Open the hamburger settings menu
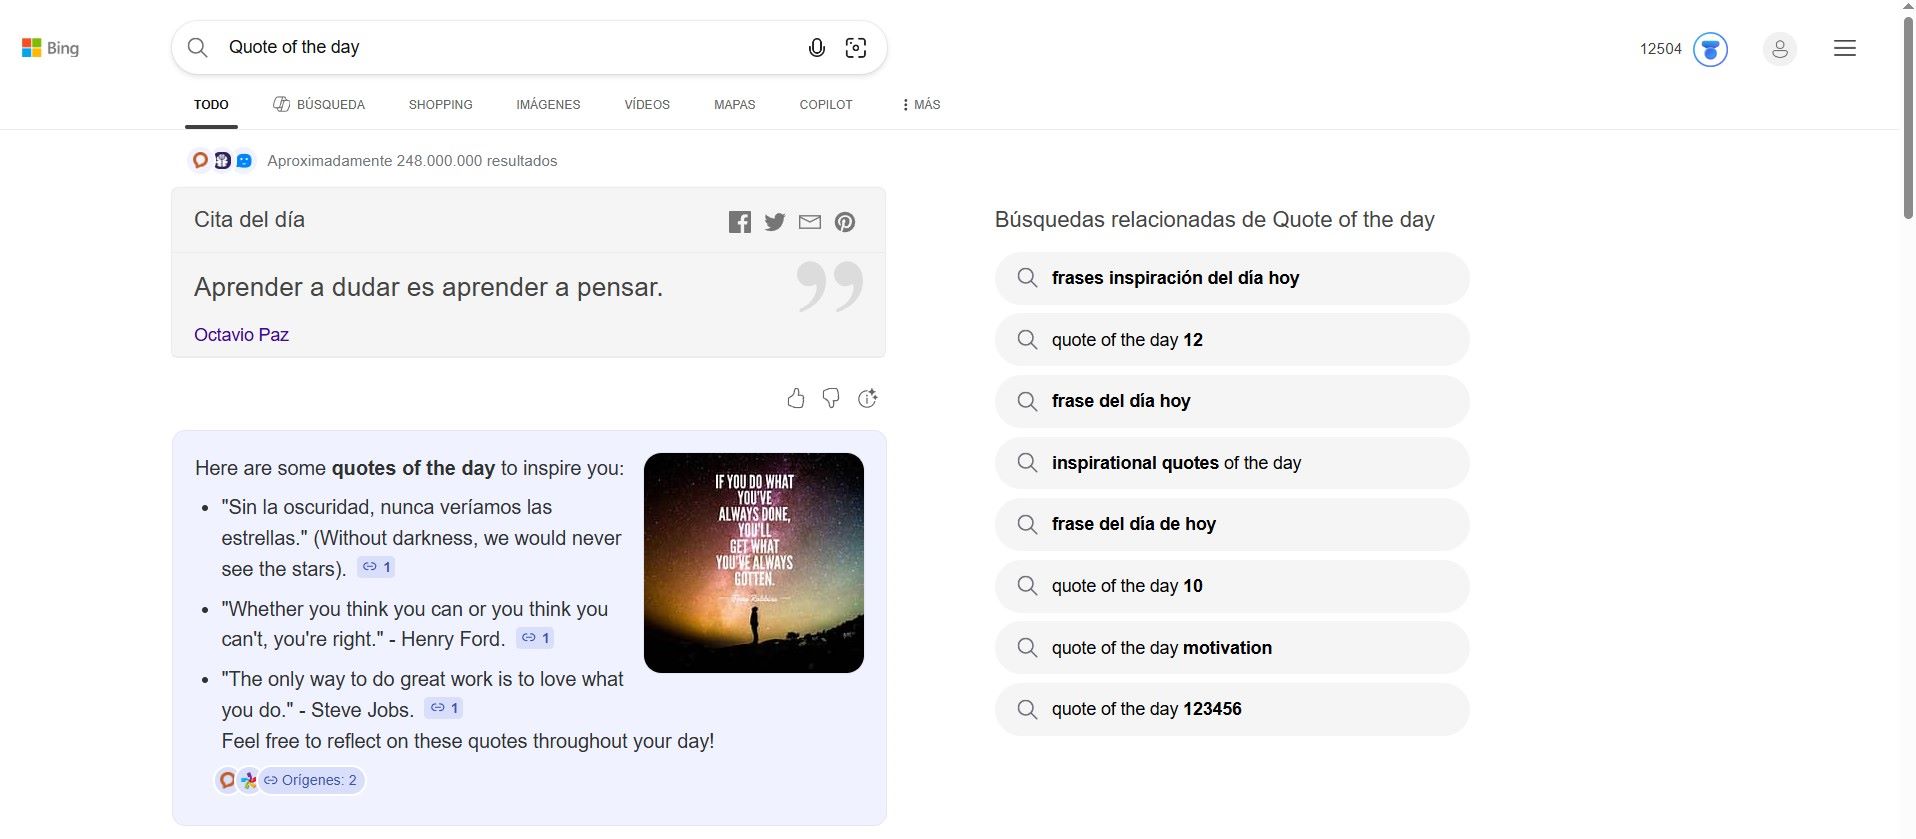1916x839 pixels. point(1845,48)
